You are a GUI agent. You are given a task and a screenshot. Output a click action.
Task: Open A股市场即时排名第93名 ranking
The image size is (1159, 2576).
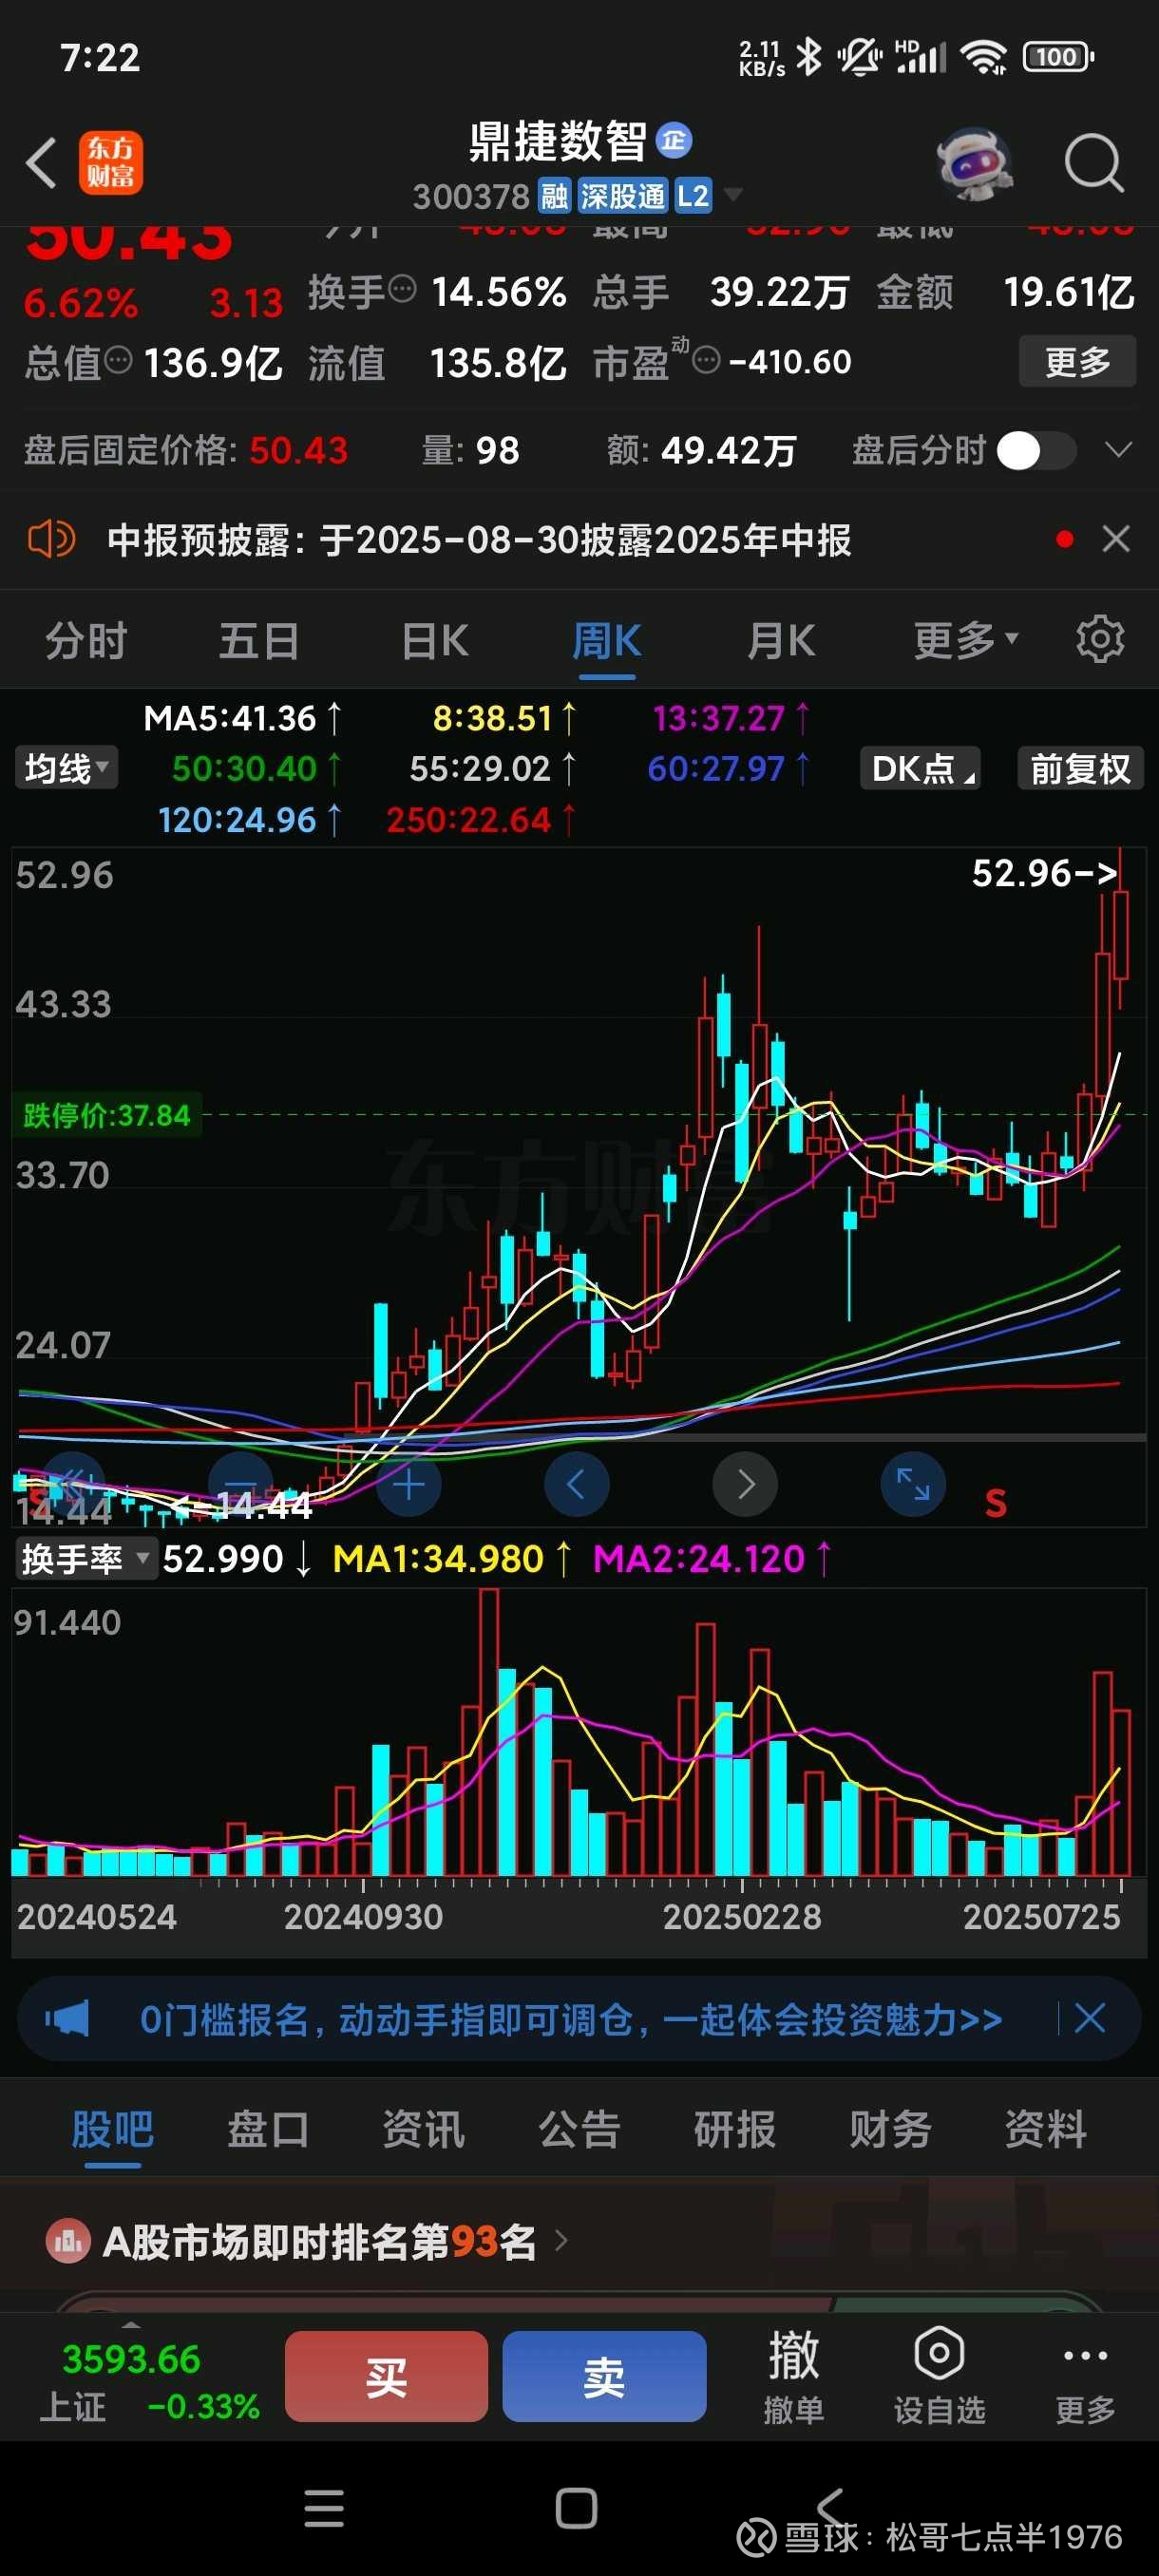tap(320, 2242)
